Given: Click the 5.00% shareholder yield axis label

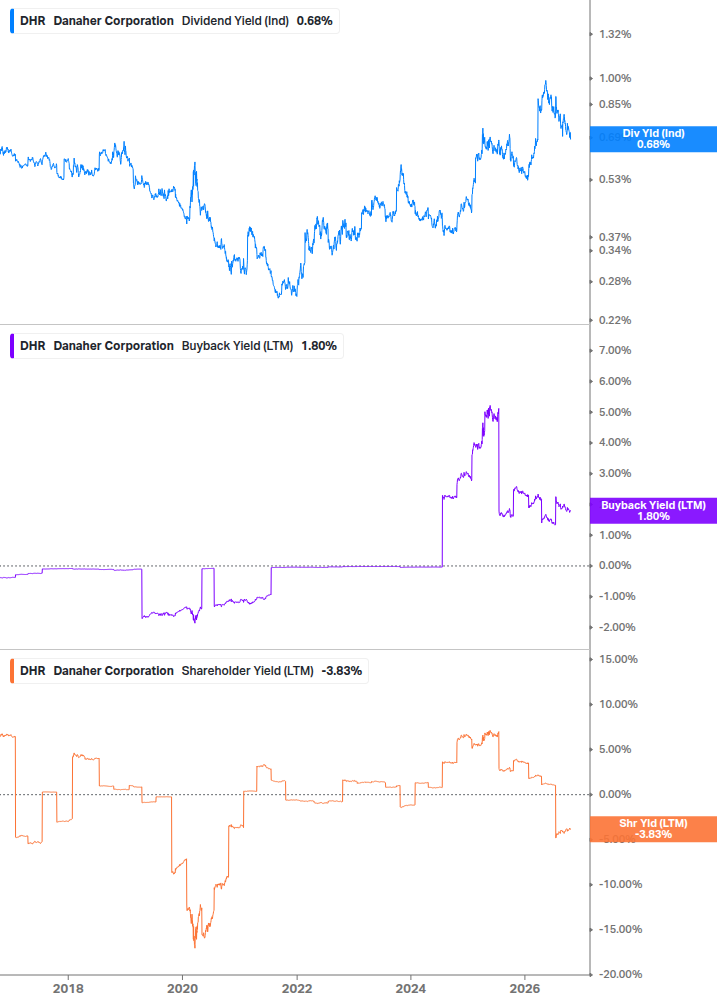Looking at the screenshot, I should pyautogui.click(x=615, y=749).
